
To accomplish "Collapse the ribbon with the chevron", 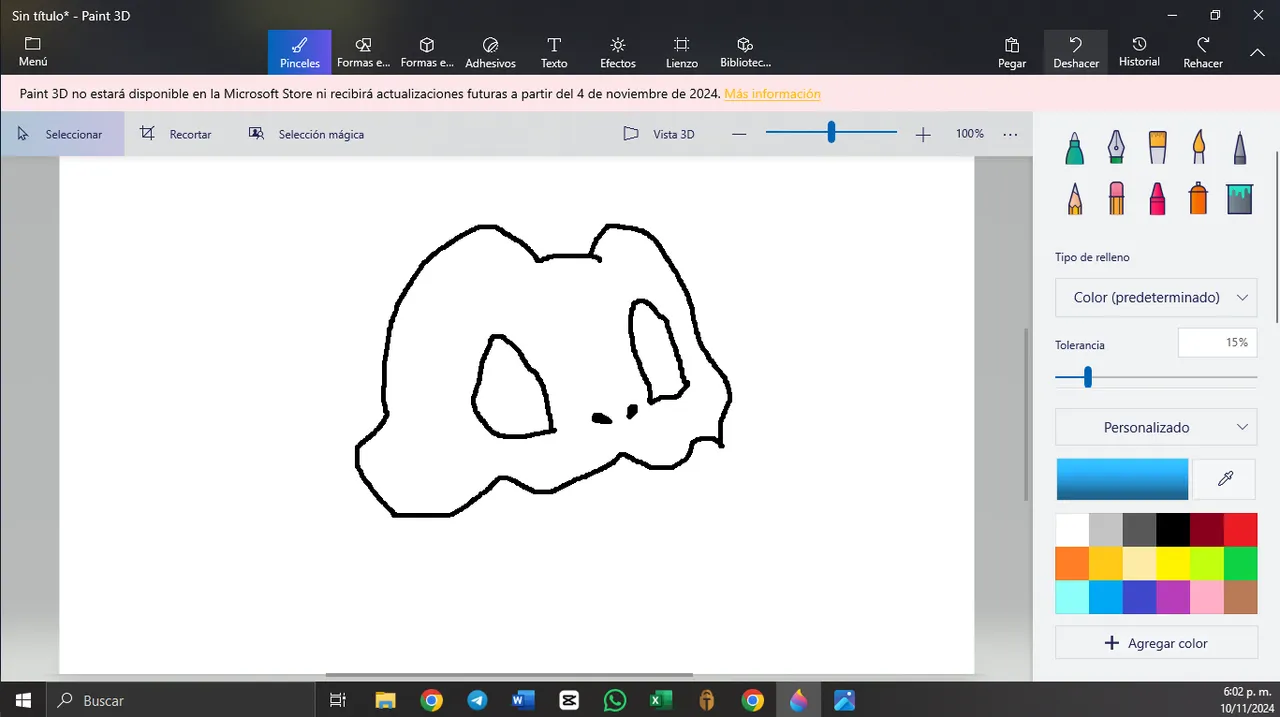I will [1257, 52].
